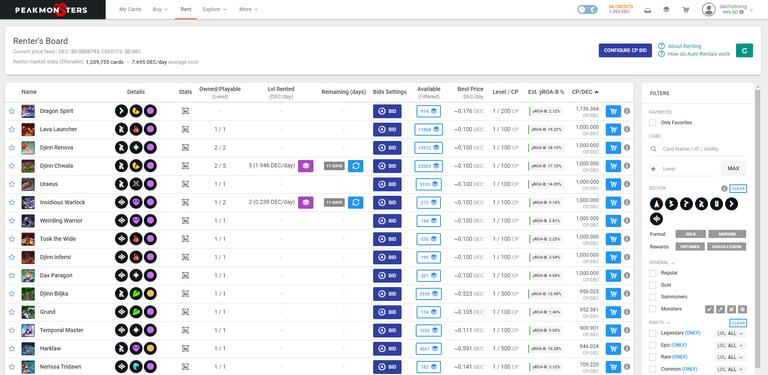Check the Gold filter
The image size is (768, 375).
(x=652, y=285)
